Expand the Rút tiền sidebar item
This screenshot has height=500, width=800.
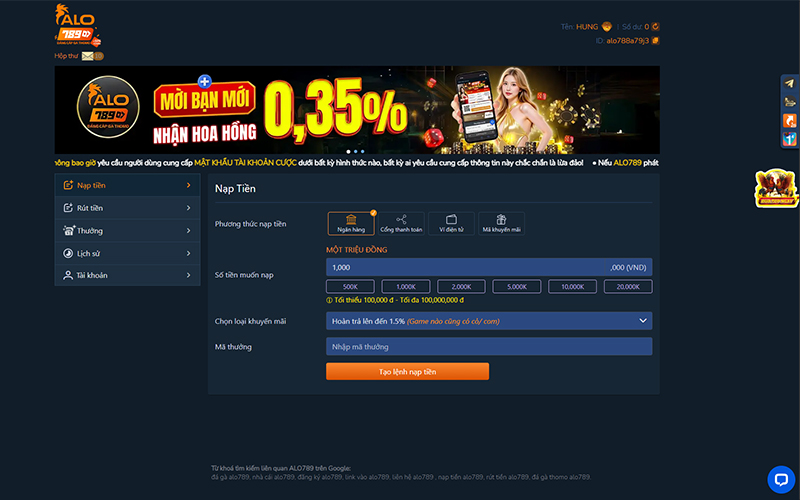[127, 208]
